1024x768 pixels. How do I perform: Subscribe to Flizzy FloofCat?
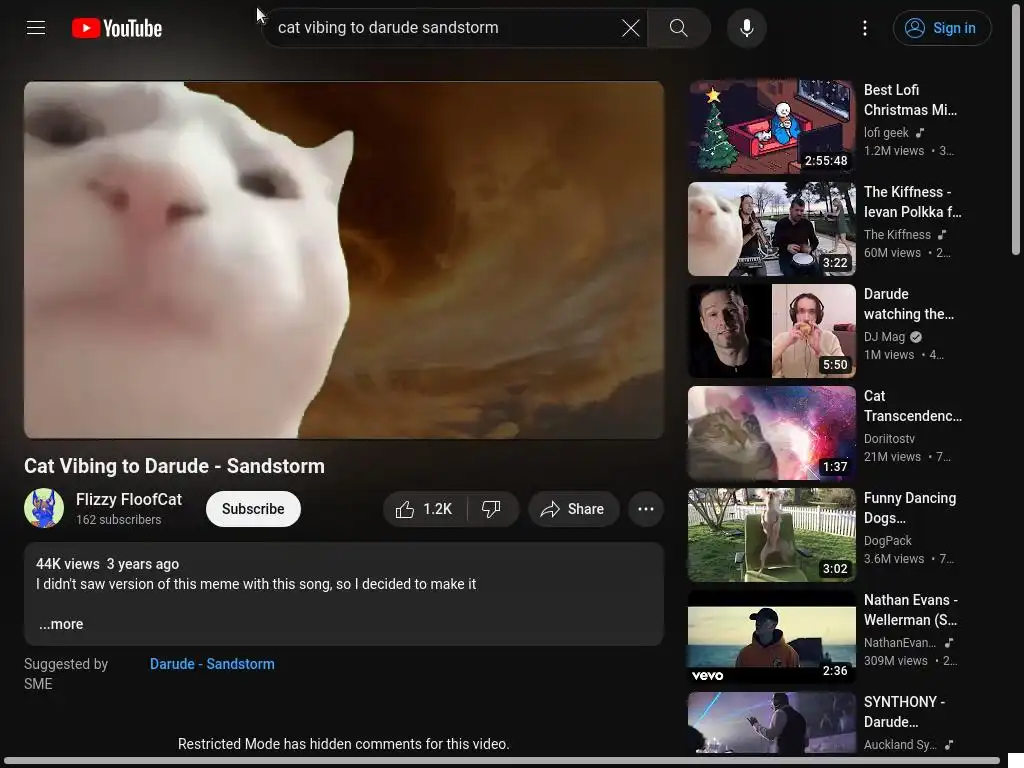tap(253, 509)
